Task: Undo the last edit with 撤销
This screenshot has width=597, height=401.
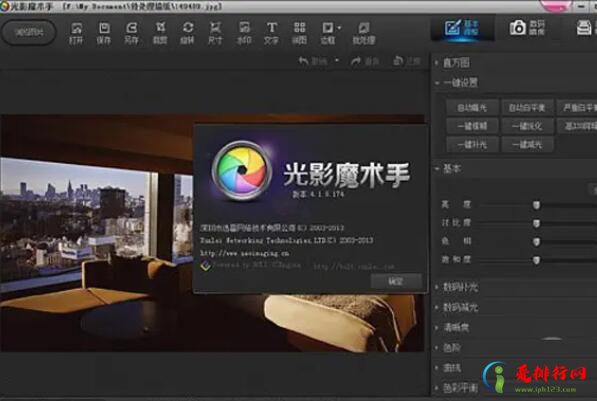Action: point(312,61)
